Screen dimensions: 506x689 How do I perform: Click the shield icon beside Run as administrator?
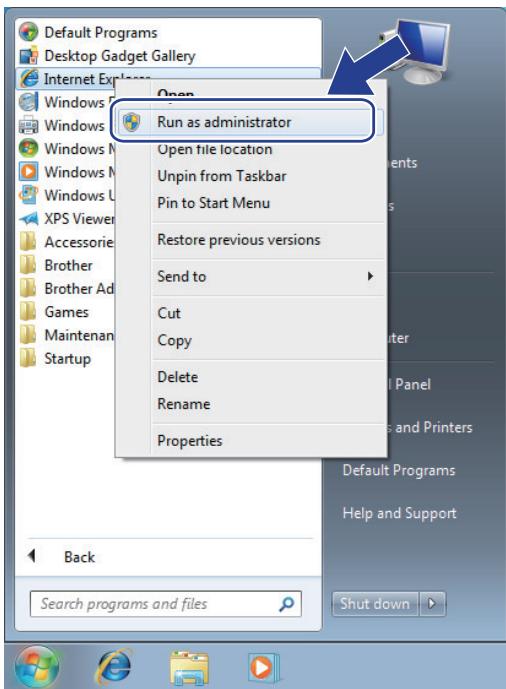point(131,122)
